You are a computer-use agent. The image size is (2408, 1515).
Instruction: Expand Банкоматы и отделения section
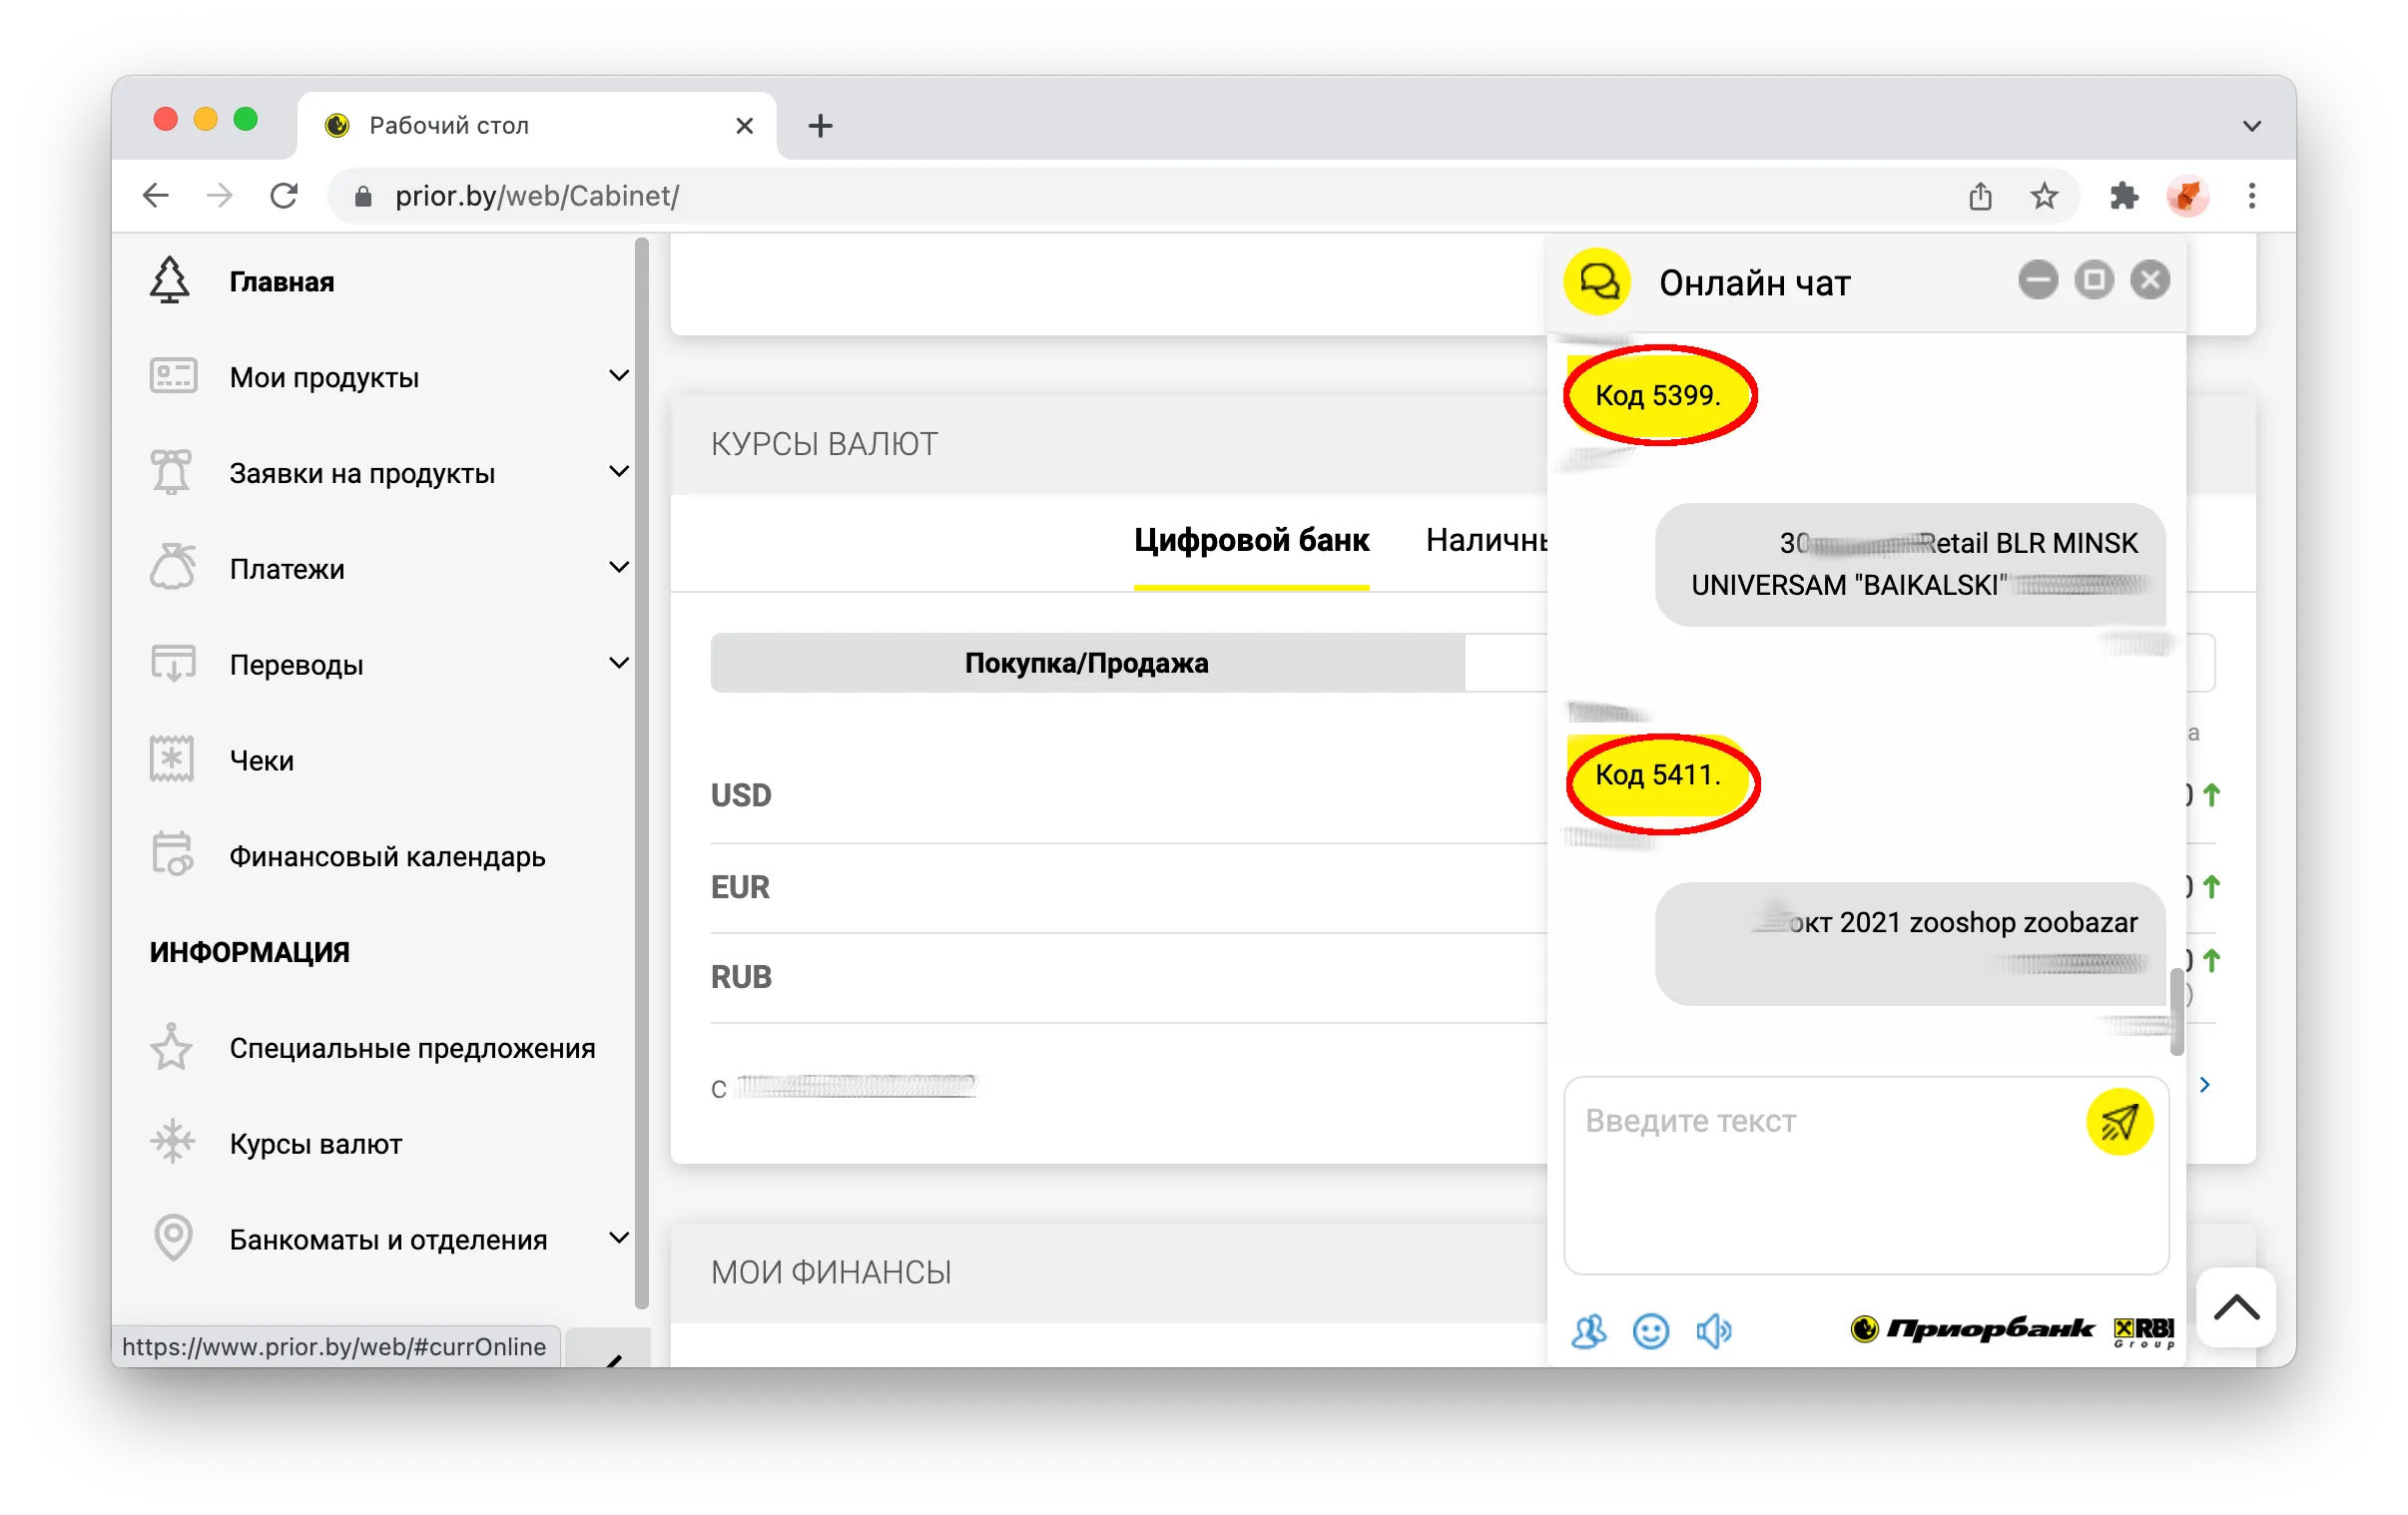click(390, 1239)
